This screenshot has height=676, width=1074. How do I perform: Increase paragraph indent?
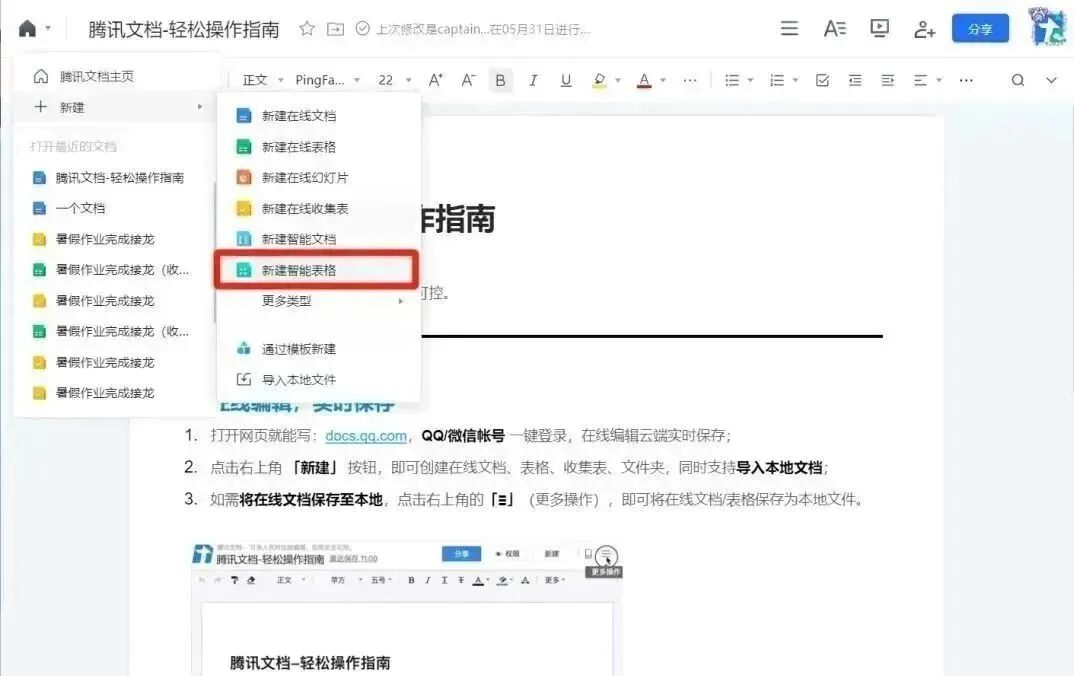[x=888, y=80]
